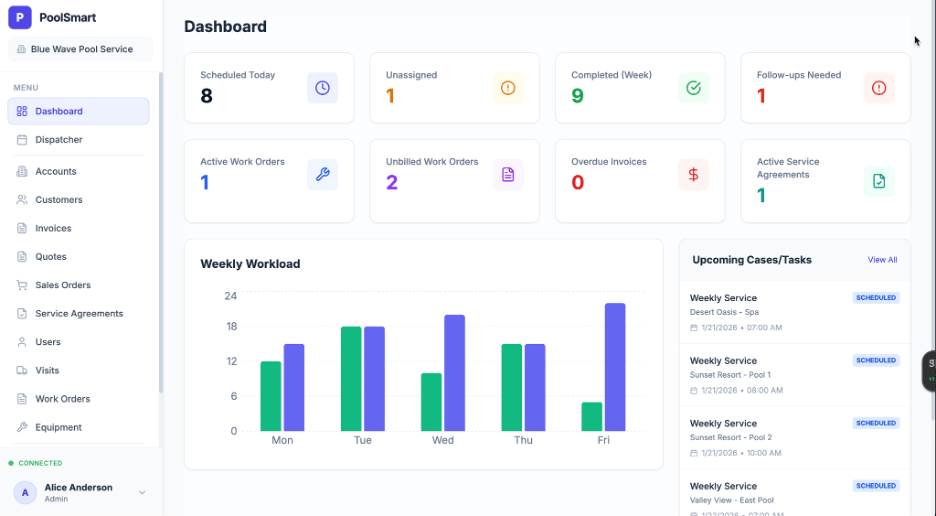
Task: Click the Follow-ups Needed alert icon
Action: coord(879,88)
